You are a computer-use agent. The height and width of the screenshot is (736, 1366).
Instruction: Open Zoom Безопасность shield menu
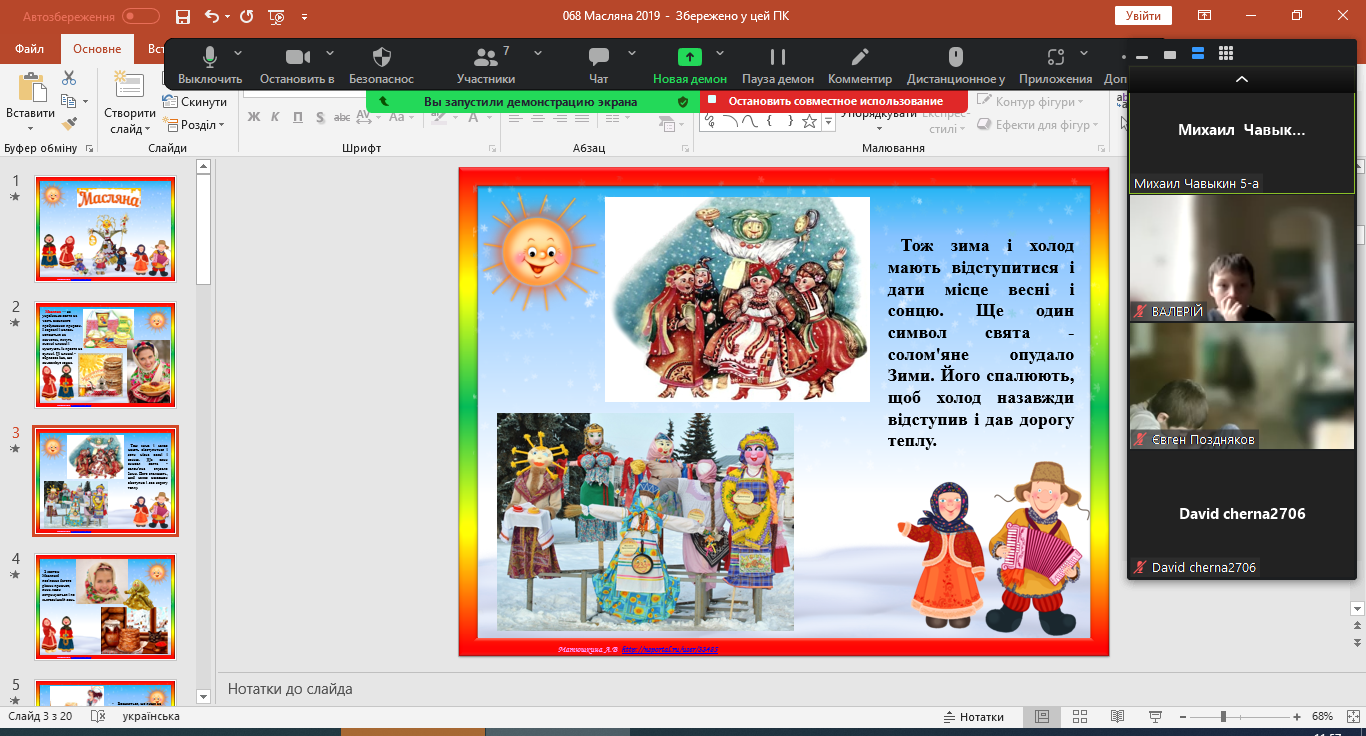coord(381,65)
